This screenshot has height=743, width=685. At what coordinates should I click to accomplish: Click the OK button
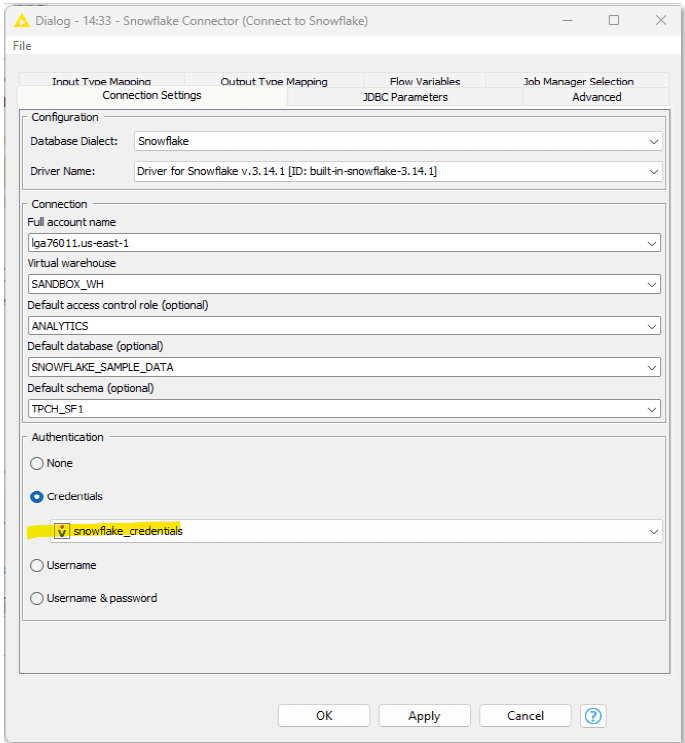pyautogui.click(x=324, y=716)
